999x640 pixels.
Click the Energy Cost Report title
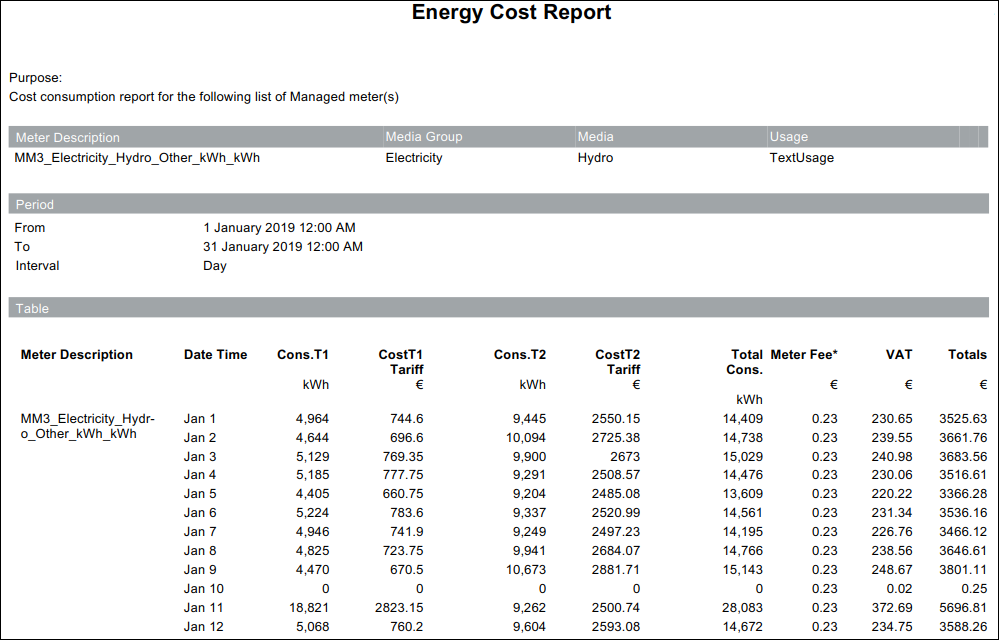511,13
